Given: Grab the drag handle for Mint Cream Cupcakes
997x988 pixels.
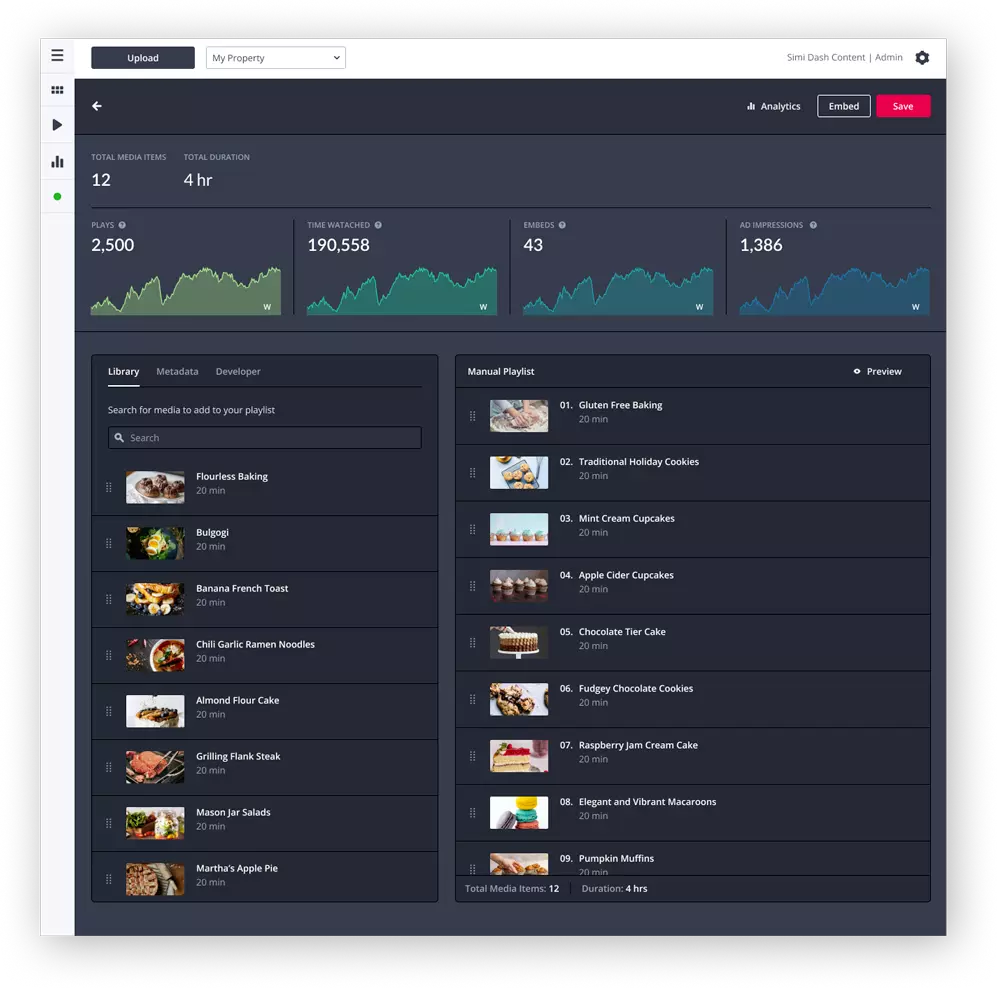Looking at the screenshot, I should pos(472,529).
